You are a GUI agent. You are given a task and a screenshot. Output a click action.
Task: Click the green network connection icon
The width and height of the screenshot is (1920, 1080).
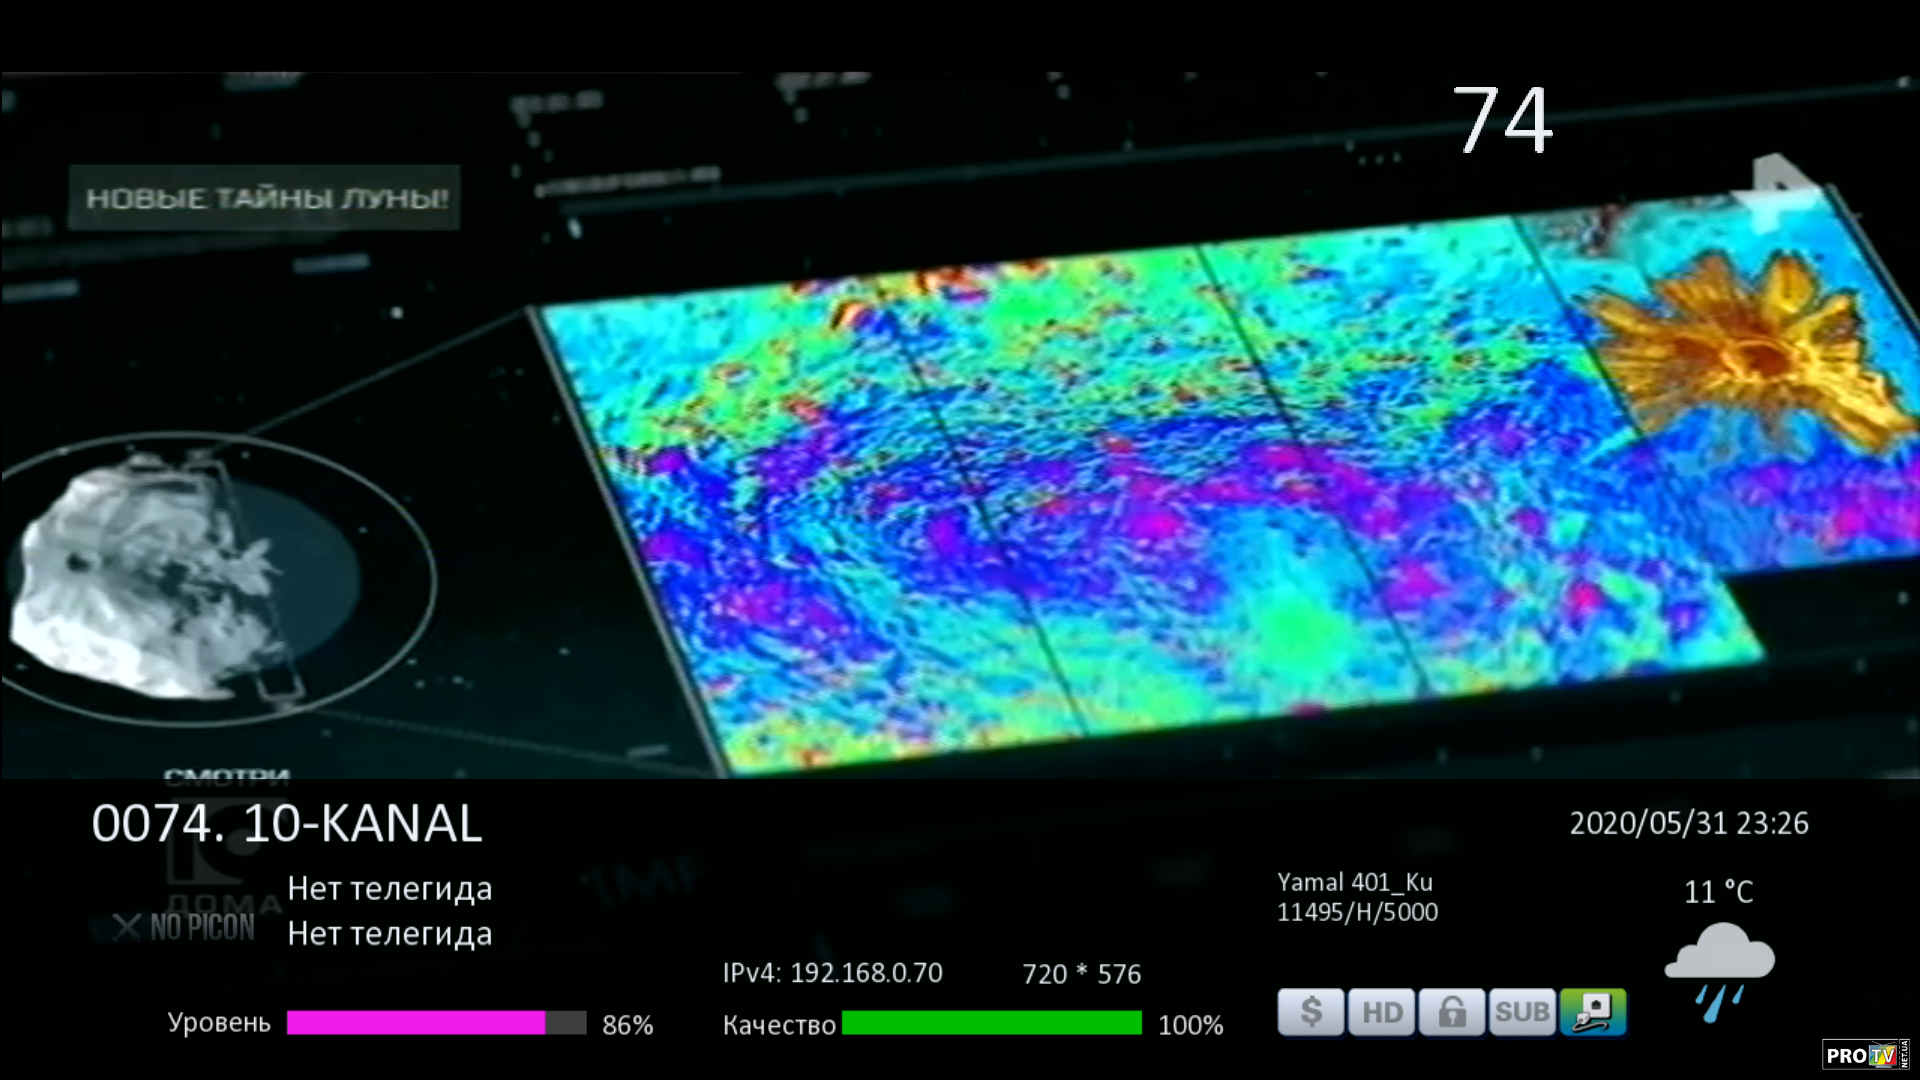tap(1593, 1012)
